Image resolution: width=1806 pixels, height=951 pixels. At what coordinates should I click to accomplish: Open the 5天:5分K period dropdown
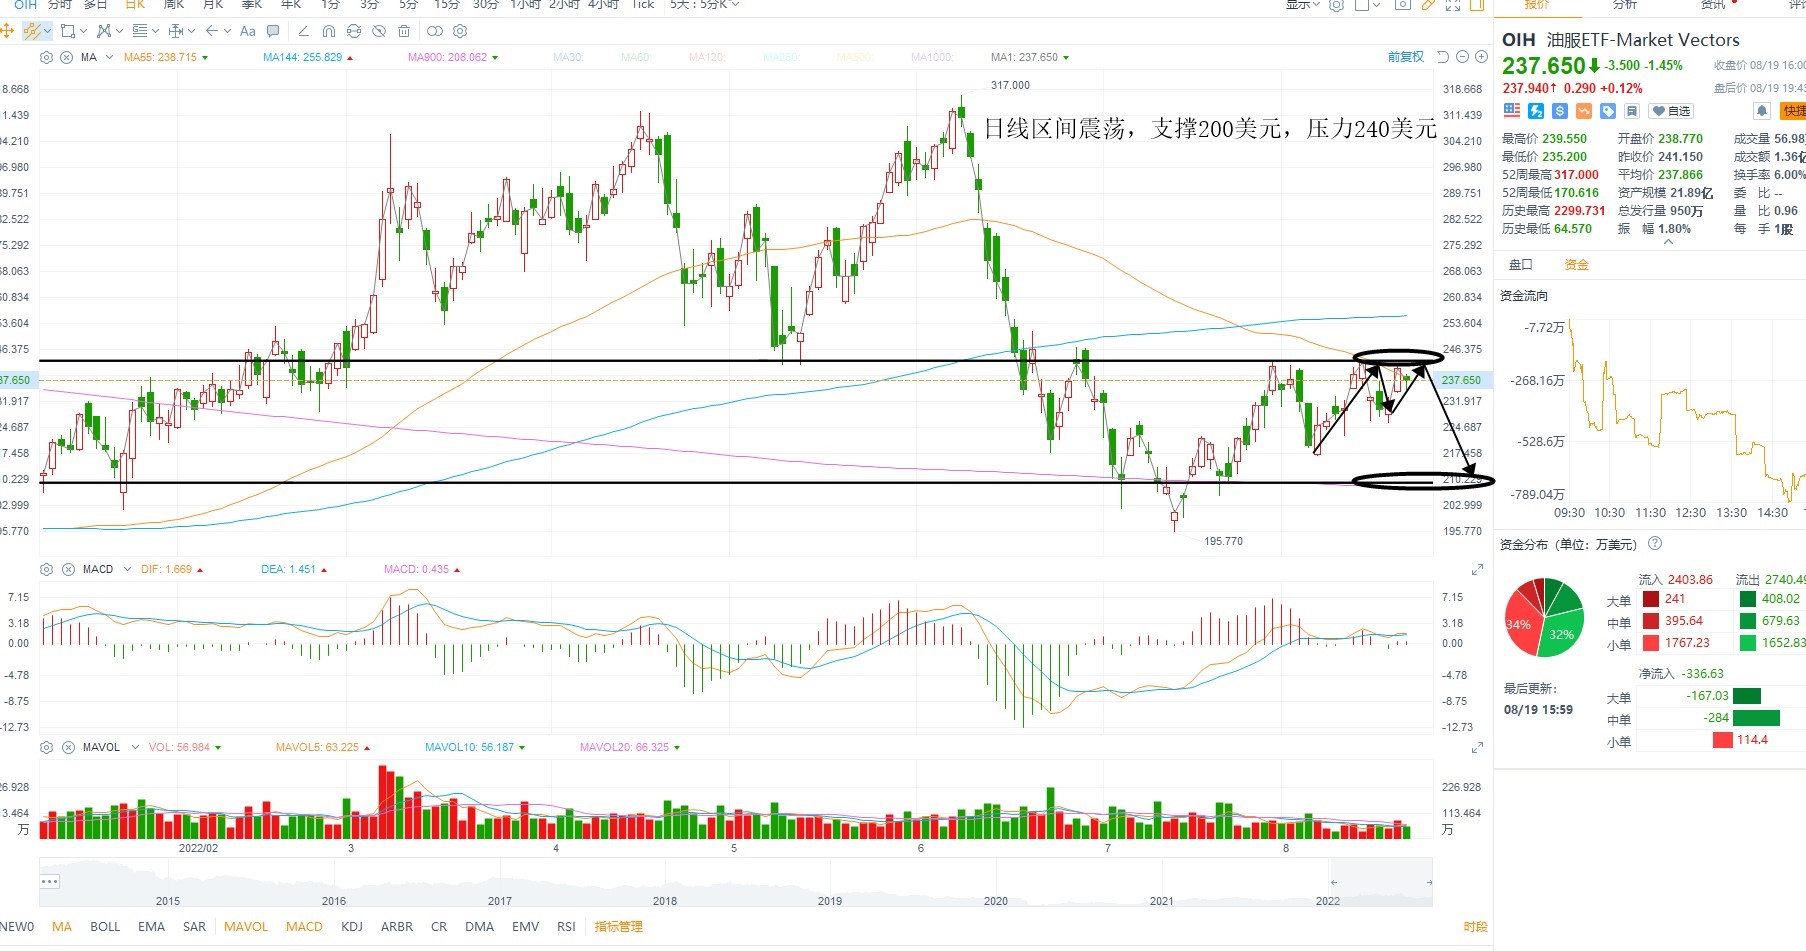(x=704, y=5)
